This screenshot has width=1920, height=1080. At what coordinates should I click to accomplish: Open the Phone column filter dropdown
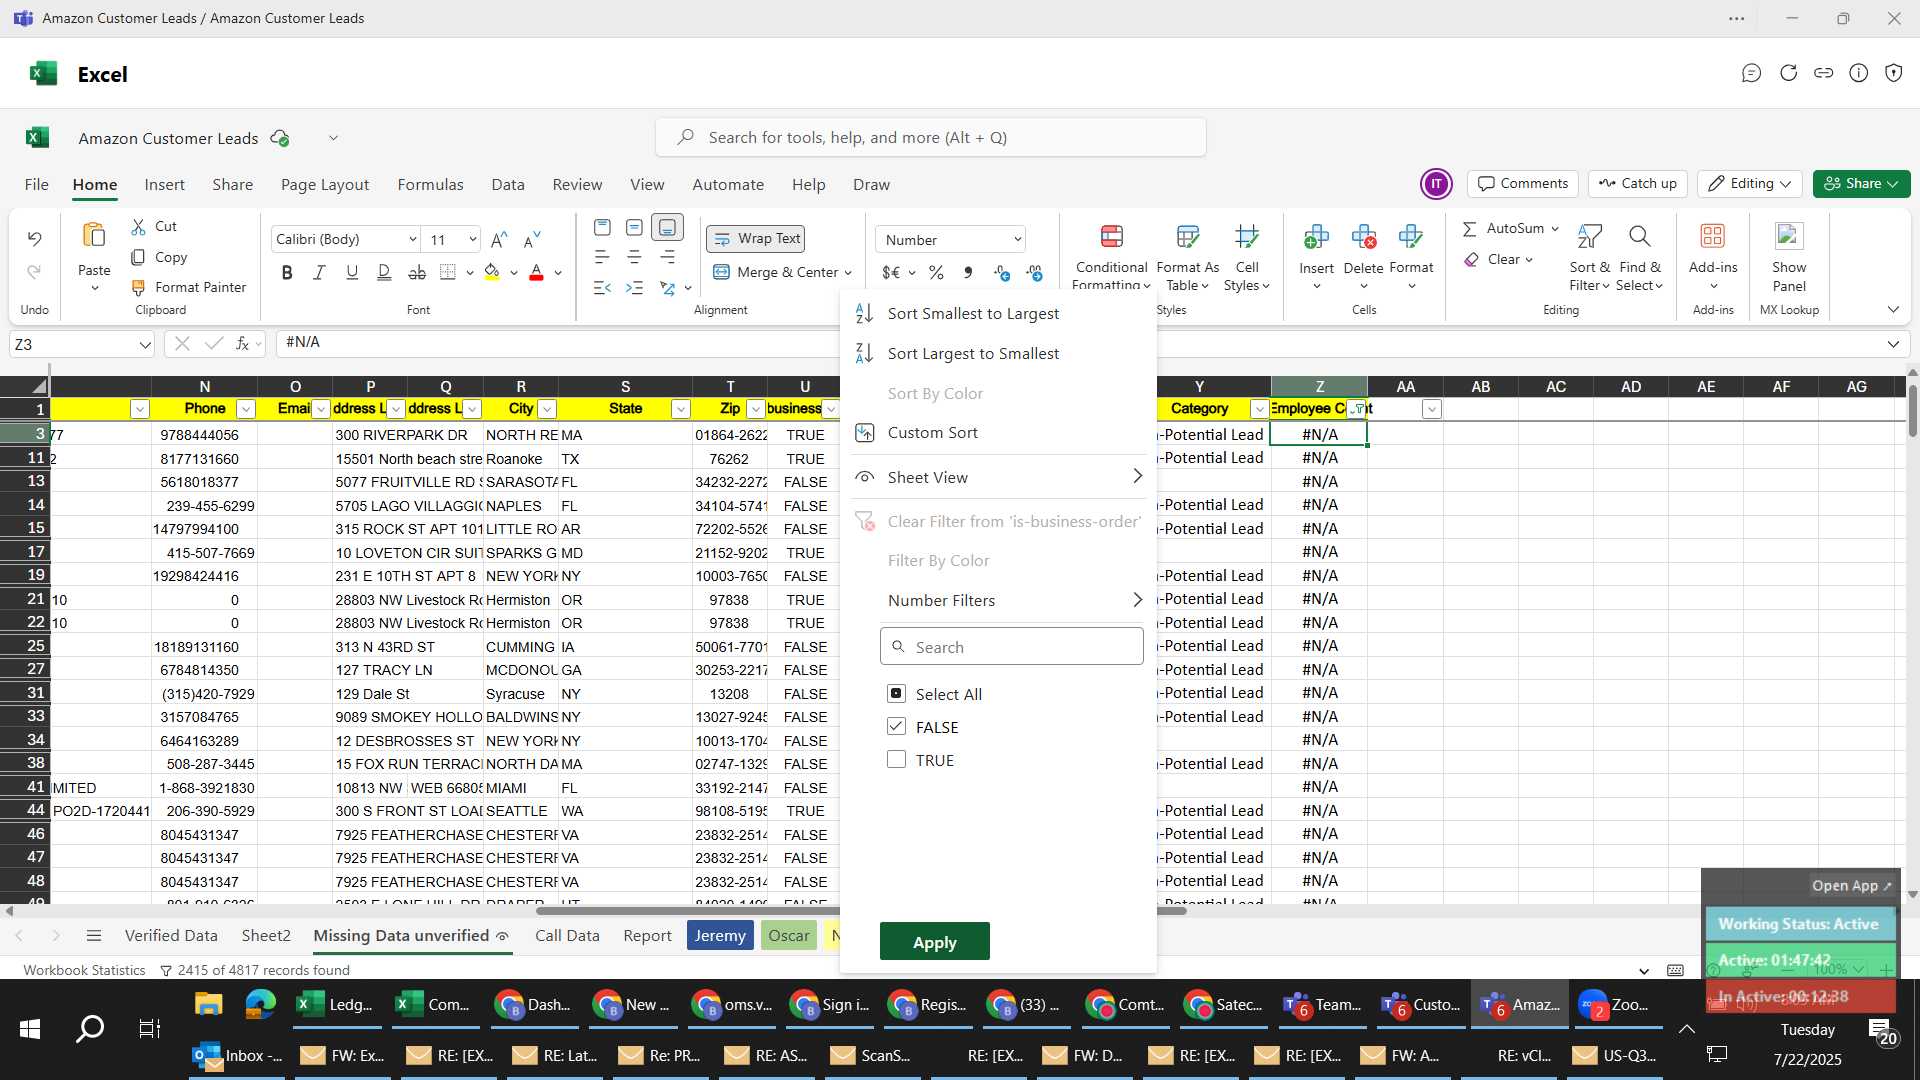(x=245, y=409)
